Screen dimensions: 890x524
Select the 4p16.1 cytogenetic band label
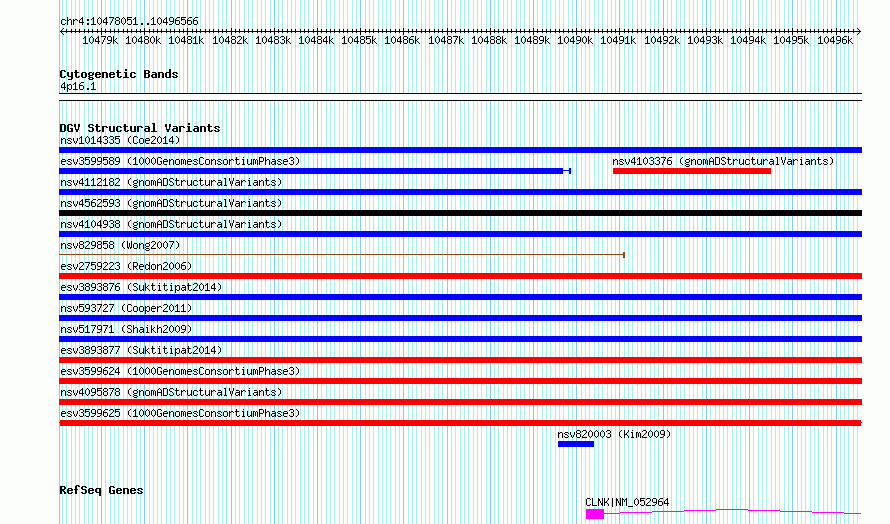tap(78, 87)
